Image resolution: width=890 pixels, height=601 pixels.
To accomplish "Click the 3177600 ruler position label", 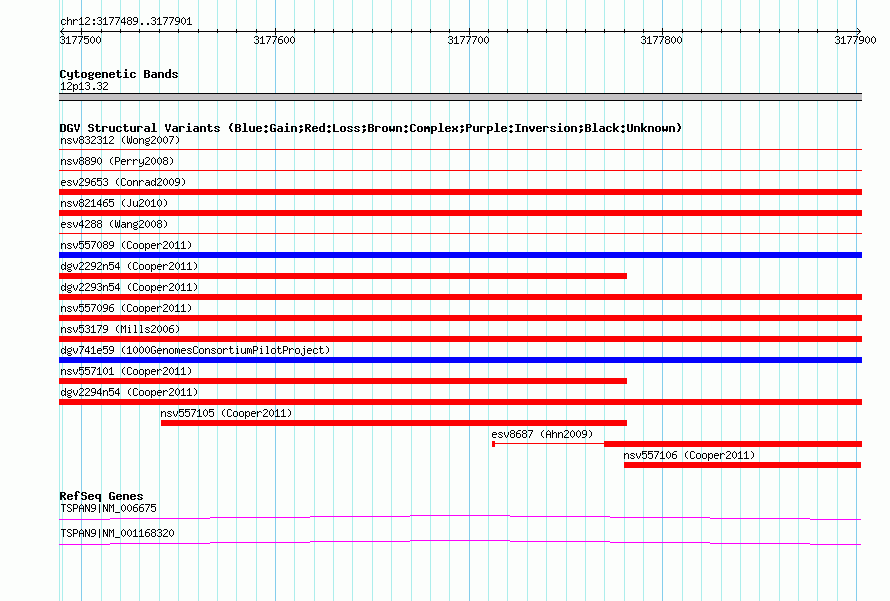I will (x=274, y=40).
